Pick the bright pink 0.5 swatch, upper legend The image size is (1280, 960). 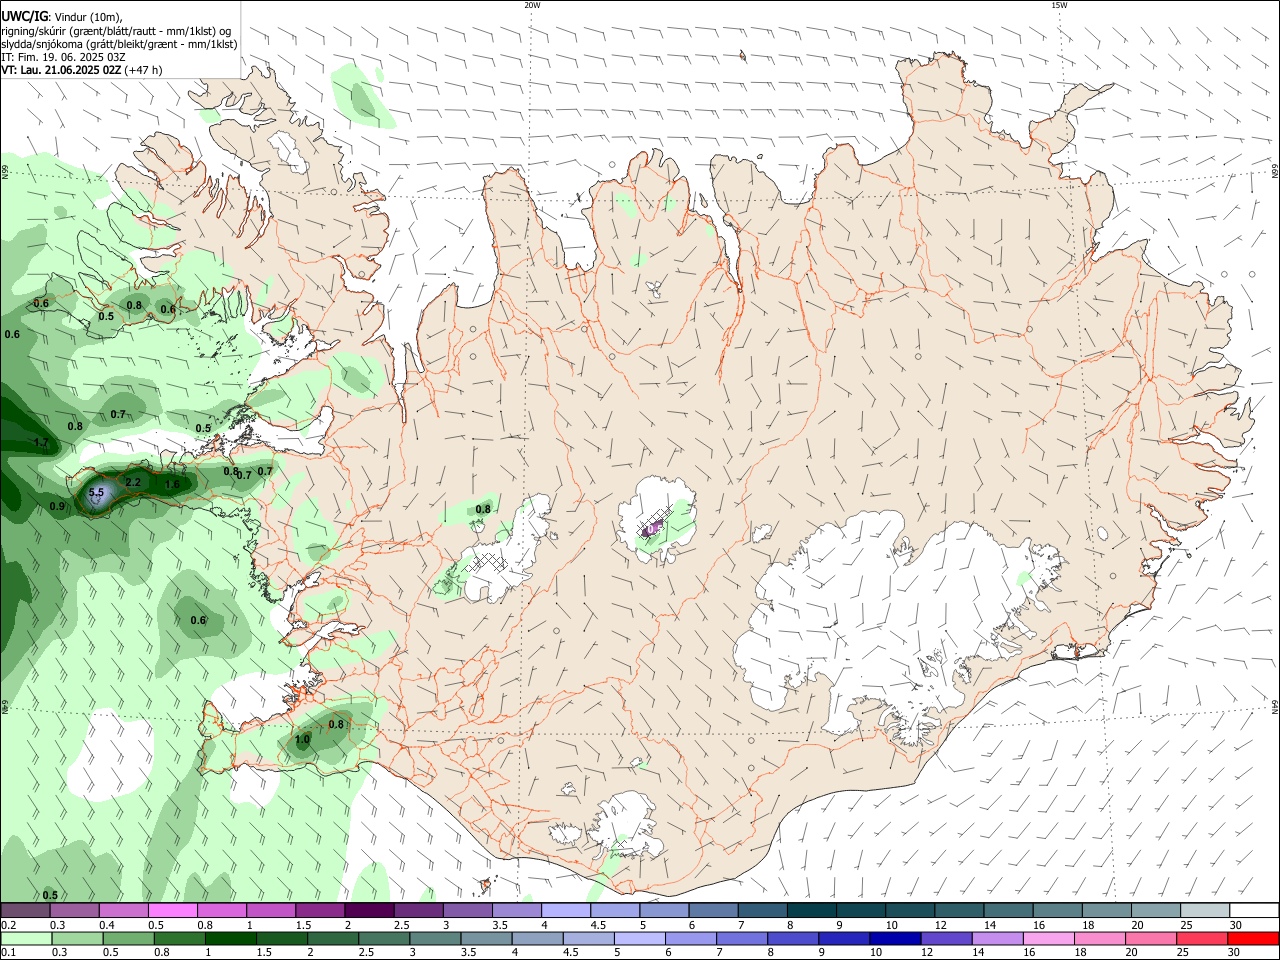(172, 910)
